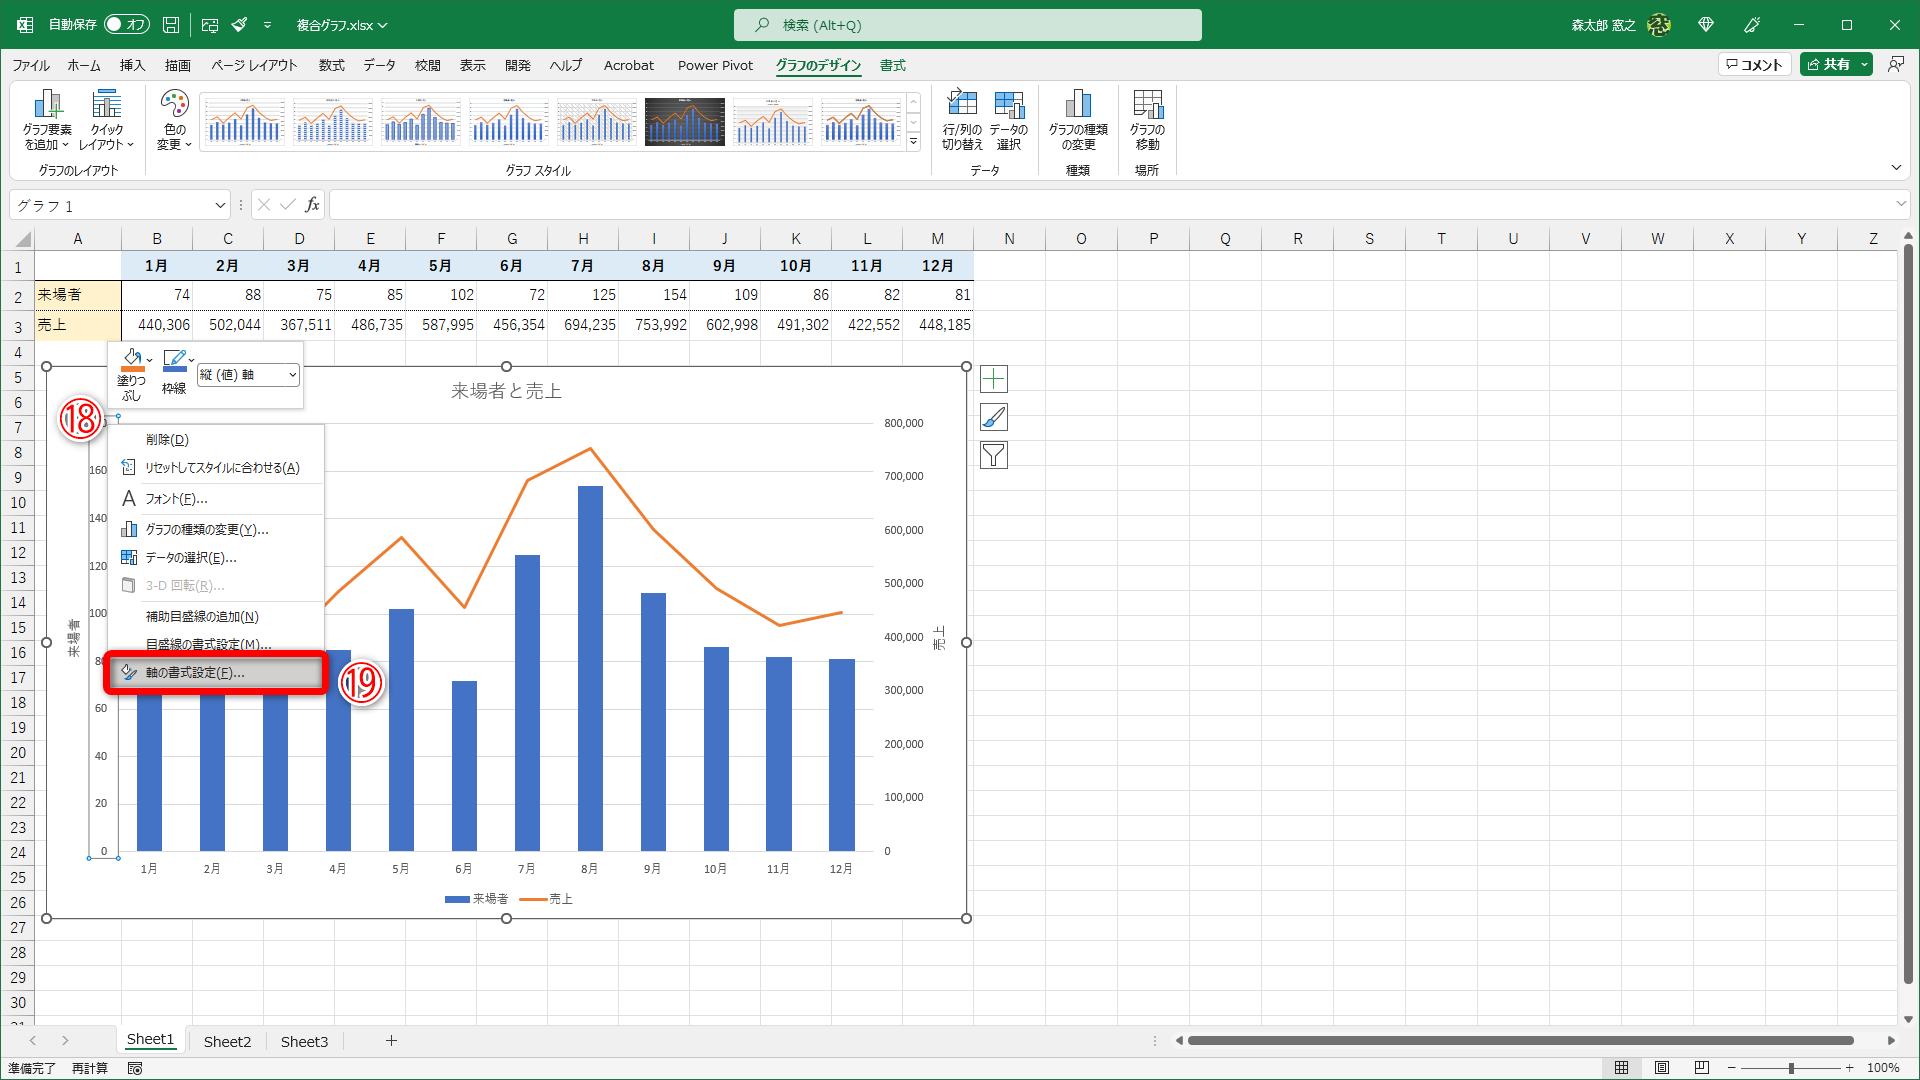1920x1080 pixels.
Task: Choose Format Axis from the context menu
Action: click(x=195, y=673)
